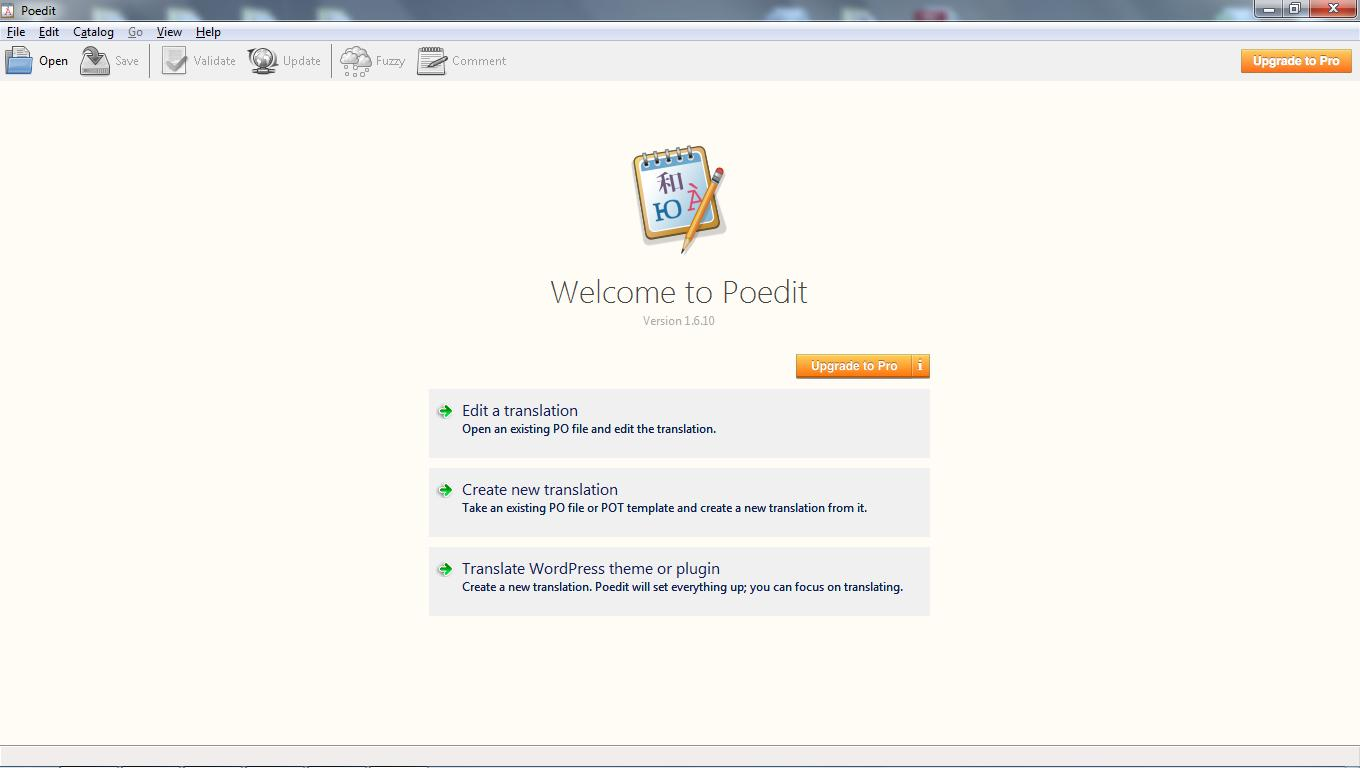Click 'Open an existing PO file and edit' description

tap(589, 429)
